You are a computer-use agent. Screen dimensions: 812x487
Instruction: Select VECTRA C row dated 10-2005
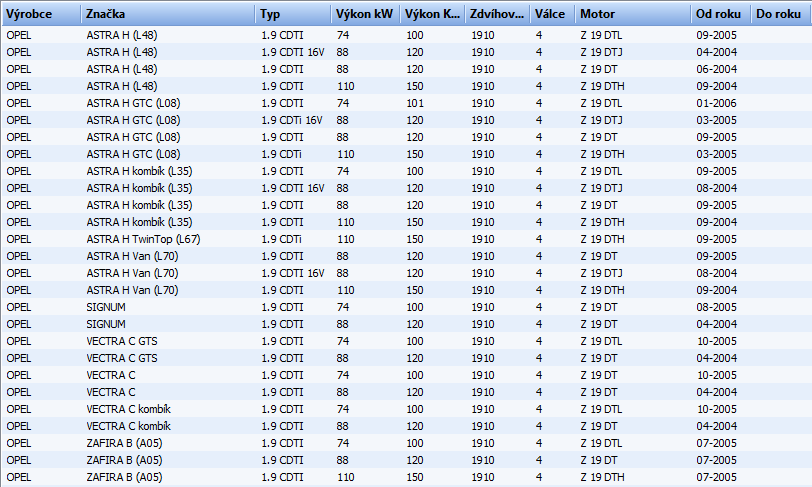coord(406,375)
